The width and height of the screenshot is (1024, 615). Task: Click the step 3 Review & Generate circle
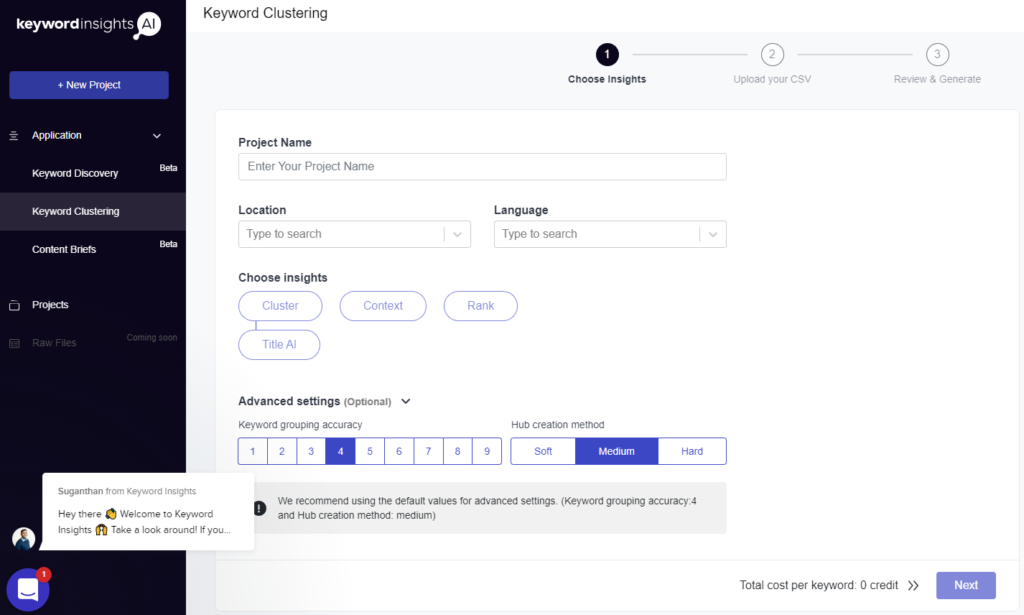click(937, 55)
